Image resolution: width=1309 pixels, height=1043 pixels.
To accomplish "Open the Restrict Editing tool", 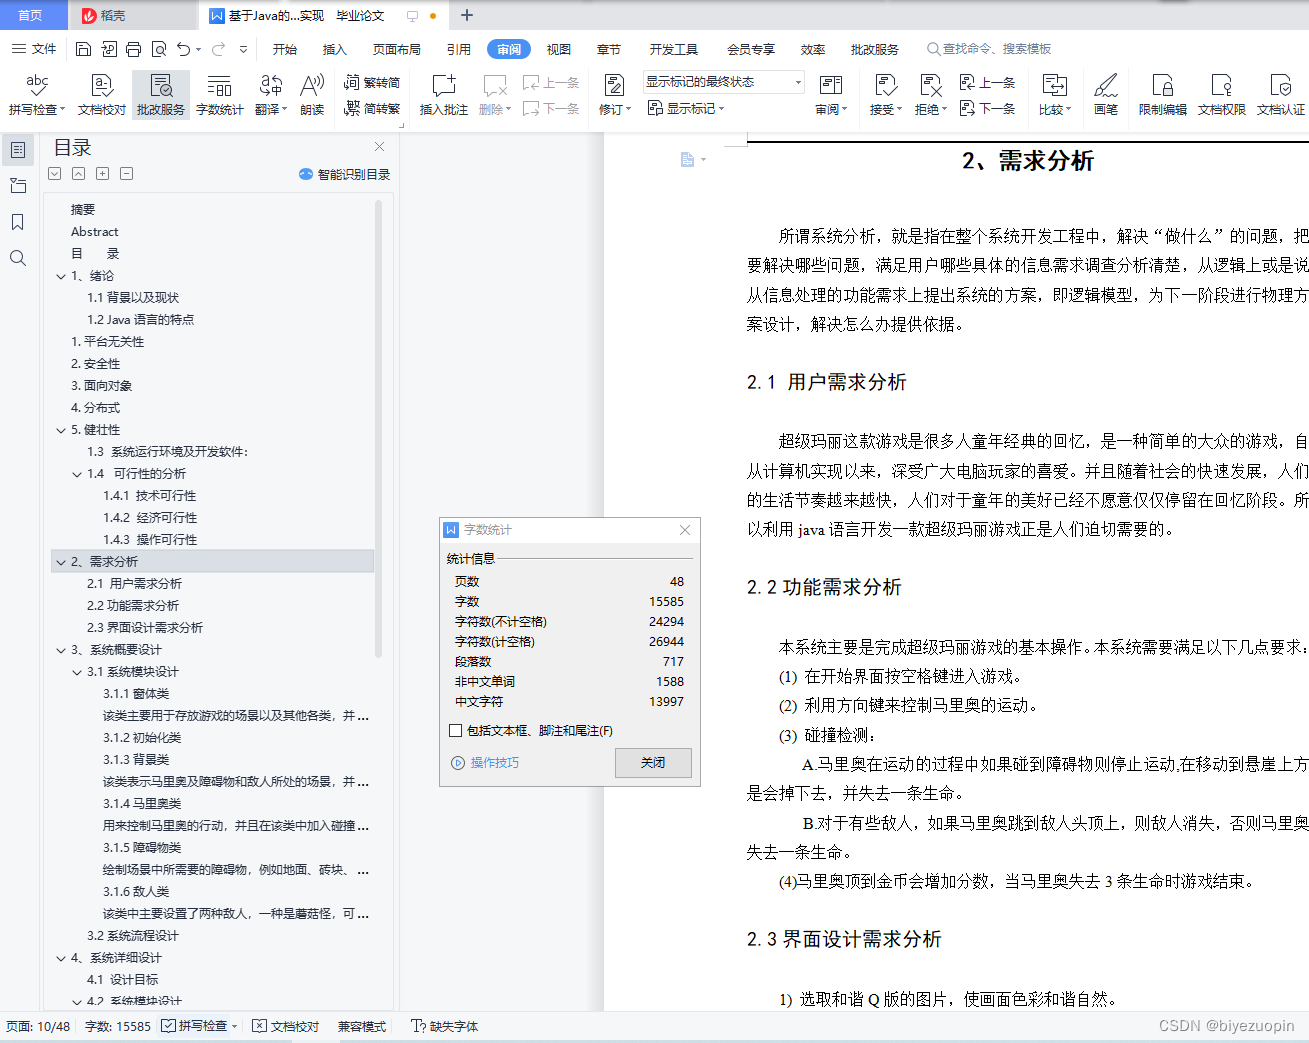I will pyautogui.click(x=1162, y=95).
